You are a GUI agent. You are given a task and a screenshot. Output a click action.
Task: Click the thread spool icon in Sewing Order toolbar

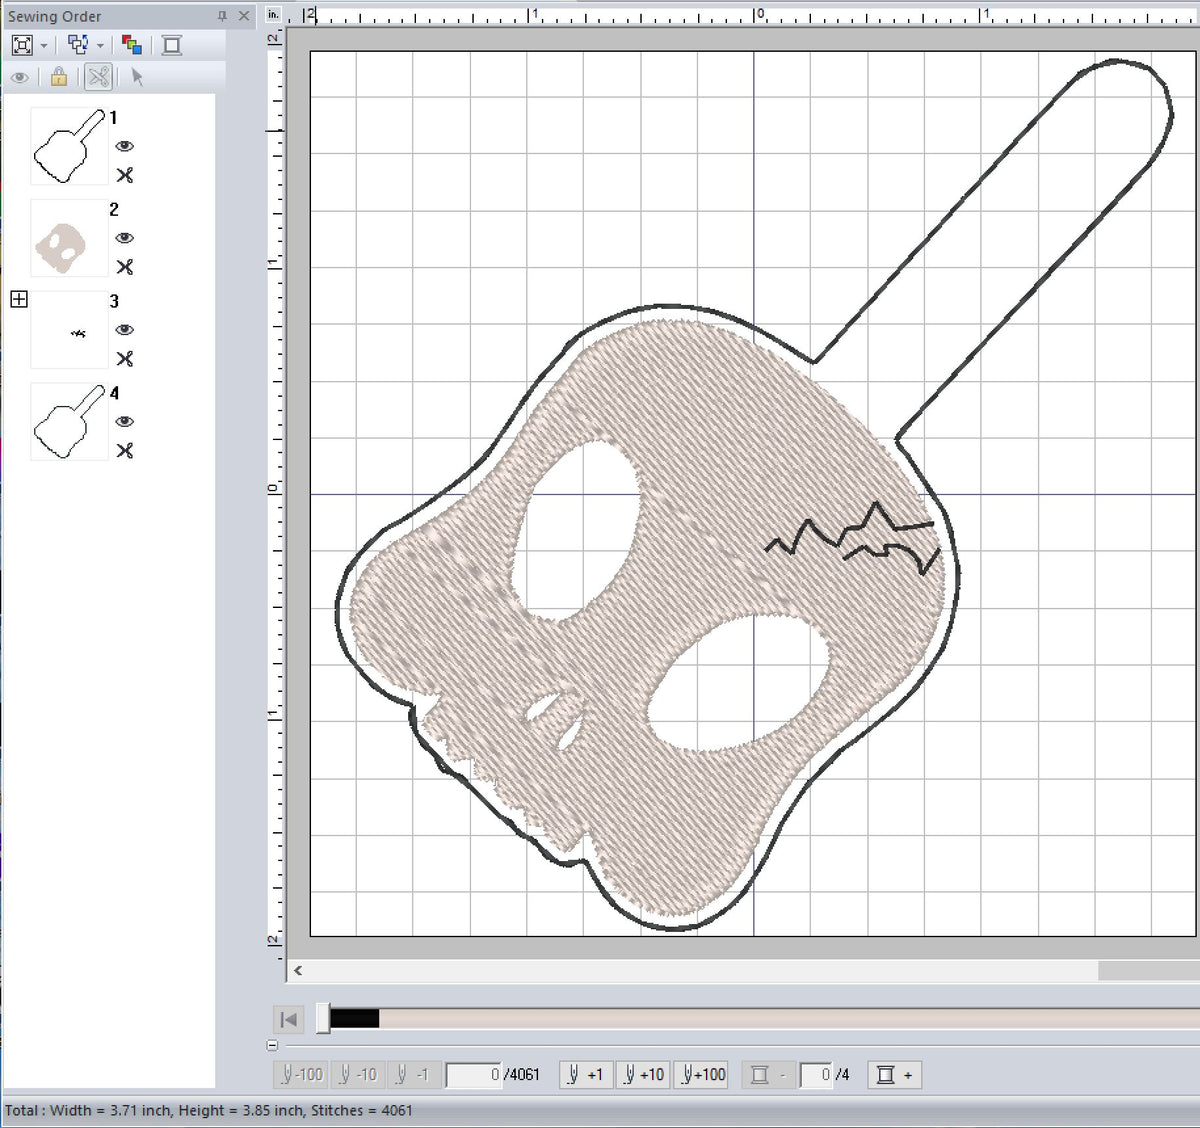172,45
